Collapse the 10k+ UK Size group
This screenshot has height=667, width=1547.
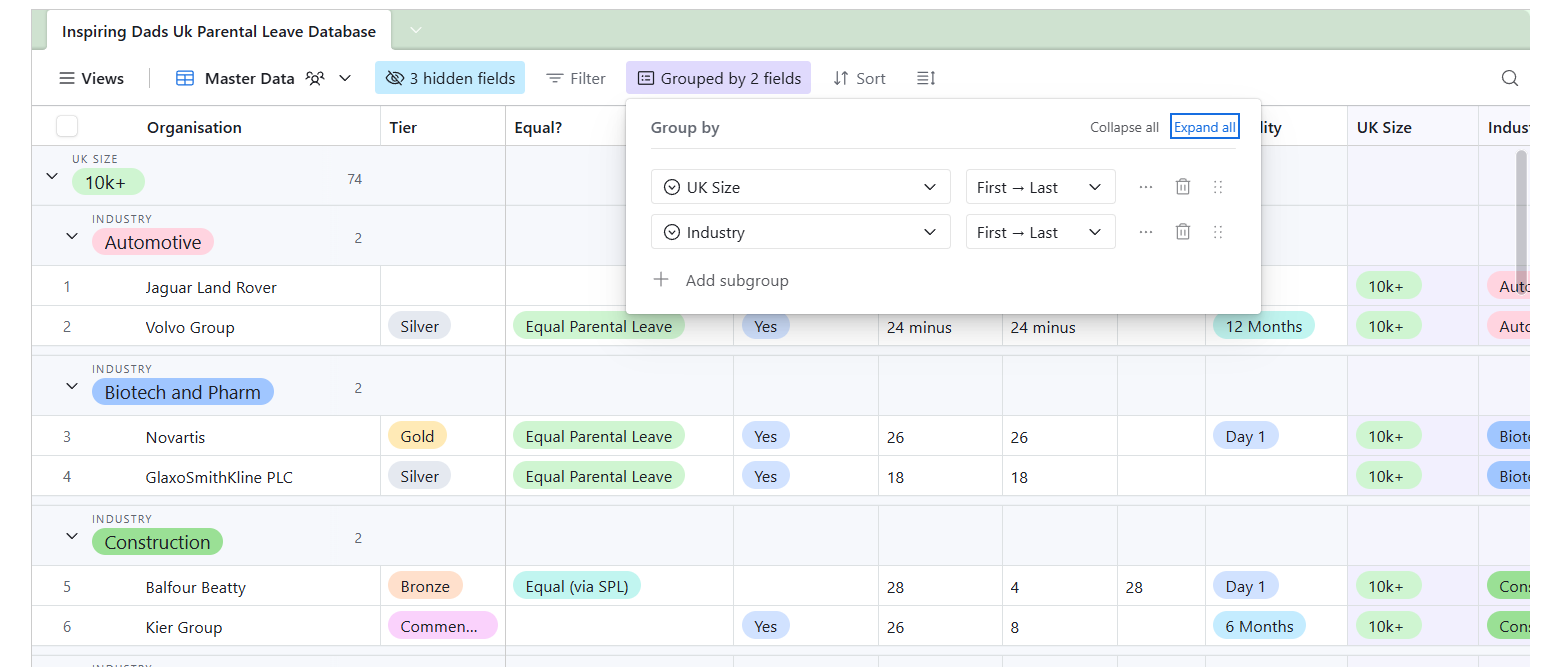[52, 176]
